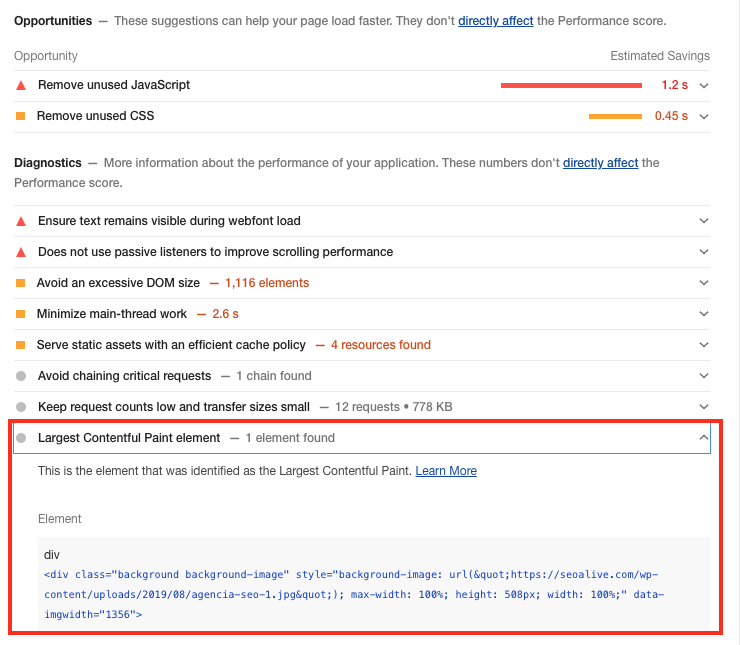The image size is (740, 645).
Task: Expand the static assets cache policy chevron
Action: pos(704,345)
